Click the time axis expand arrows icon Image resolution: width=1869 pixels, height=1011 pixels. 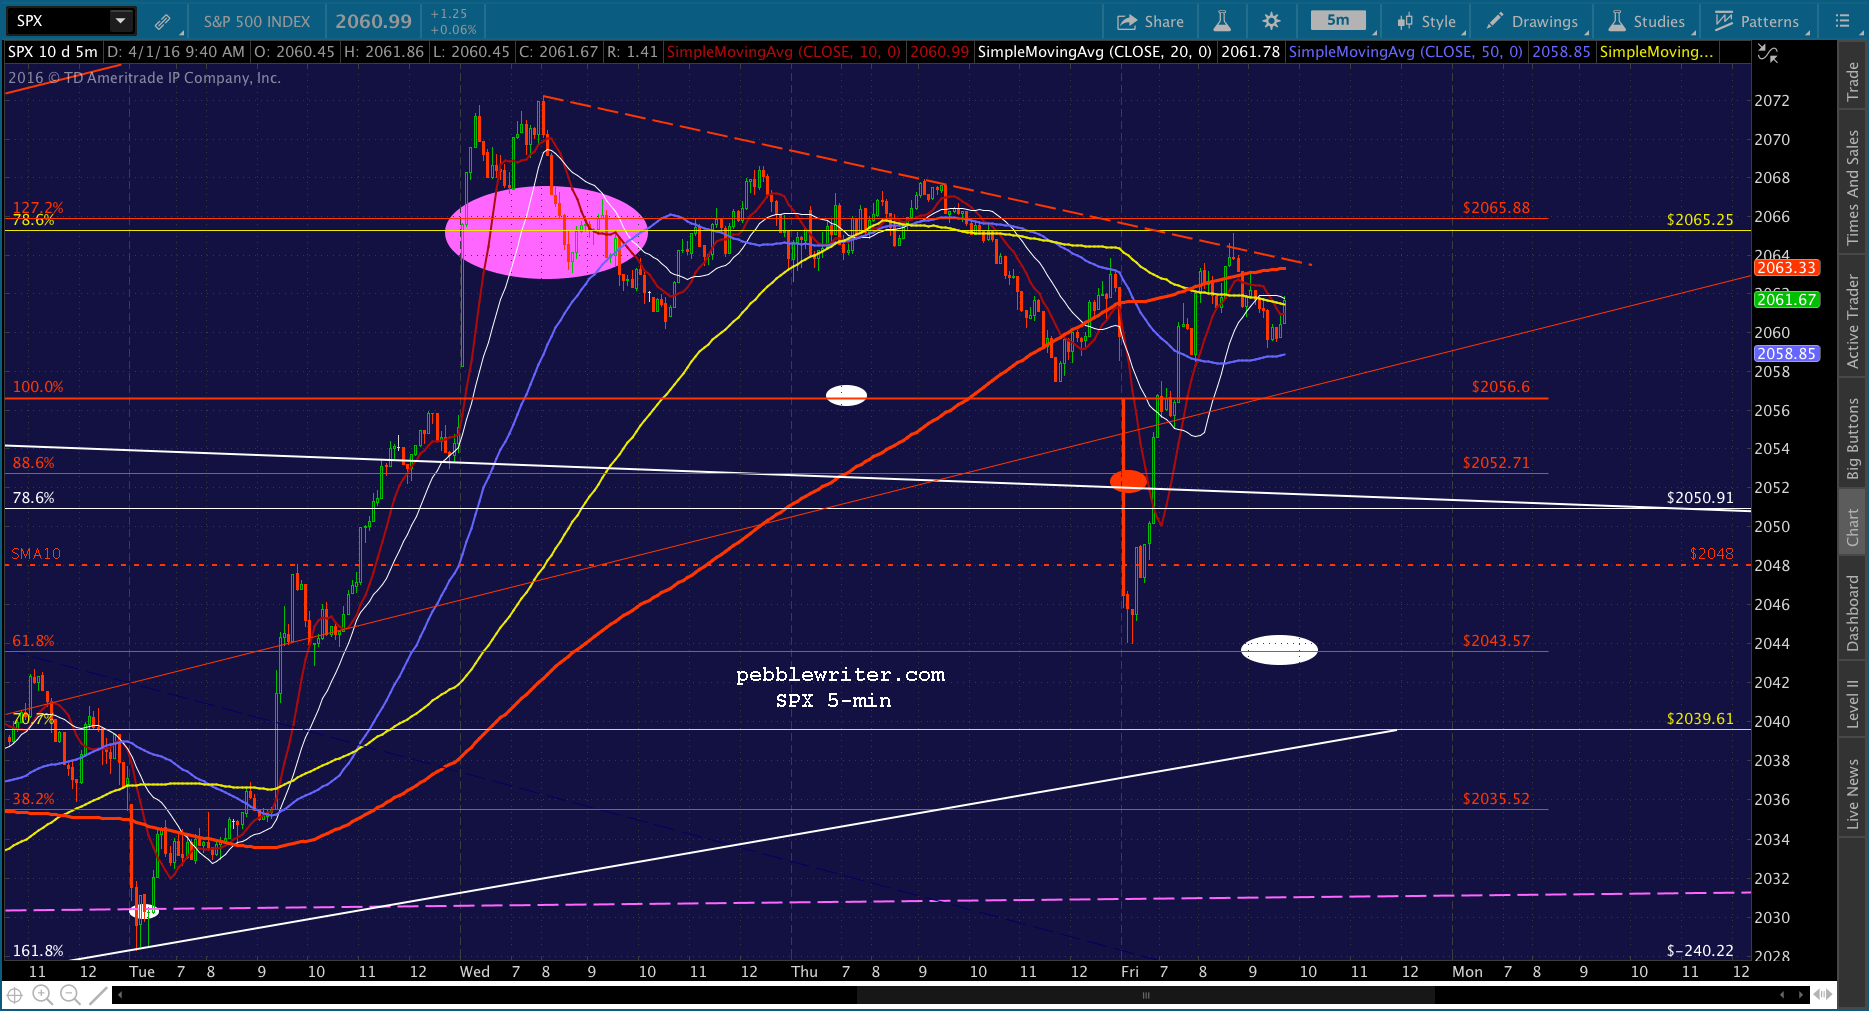click(1823, 995)
